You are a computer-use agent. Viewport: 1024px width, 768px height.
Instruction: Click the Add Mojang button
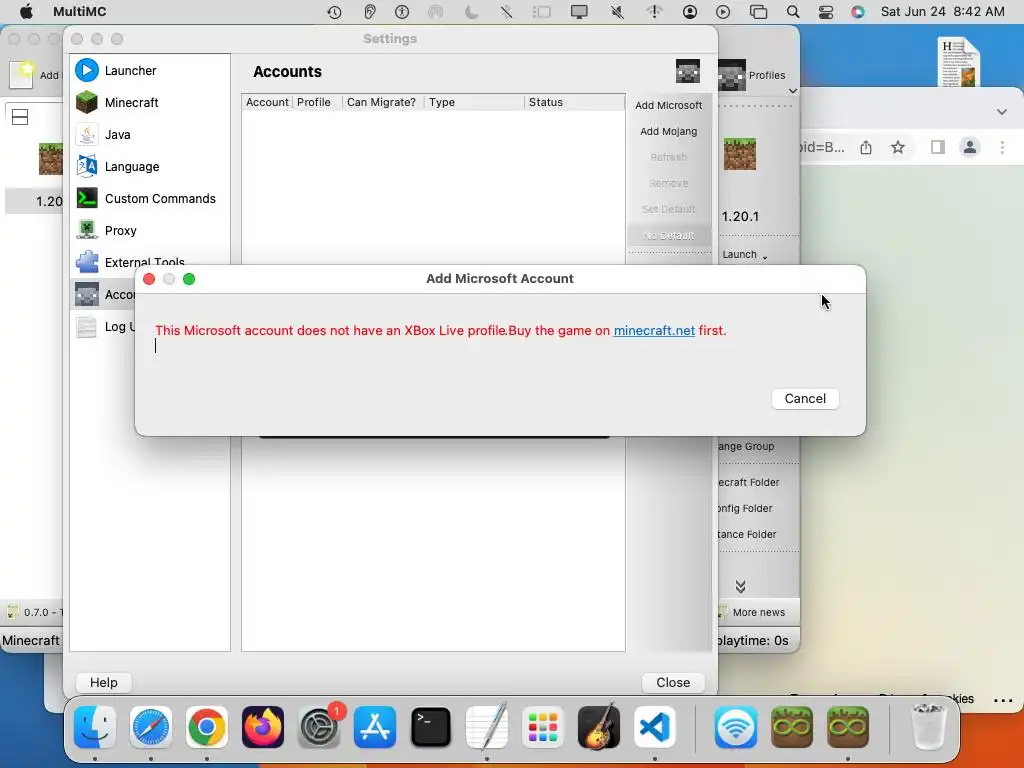669,131
